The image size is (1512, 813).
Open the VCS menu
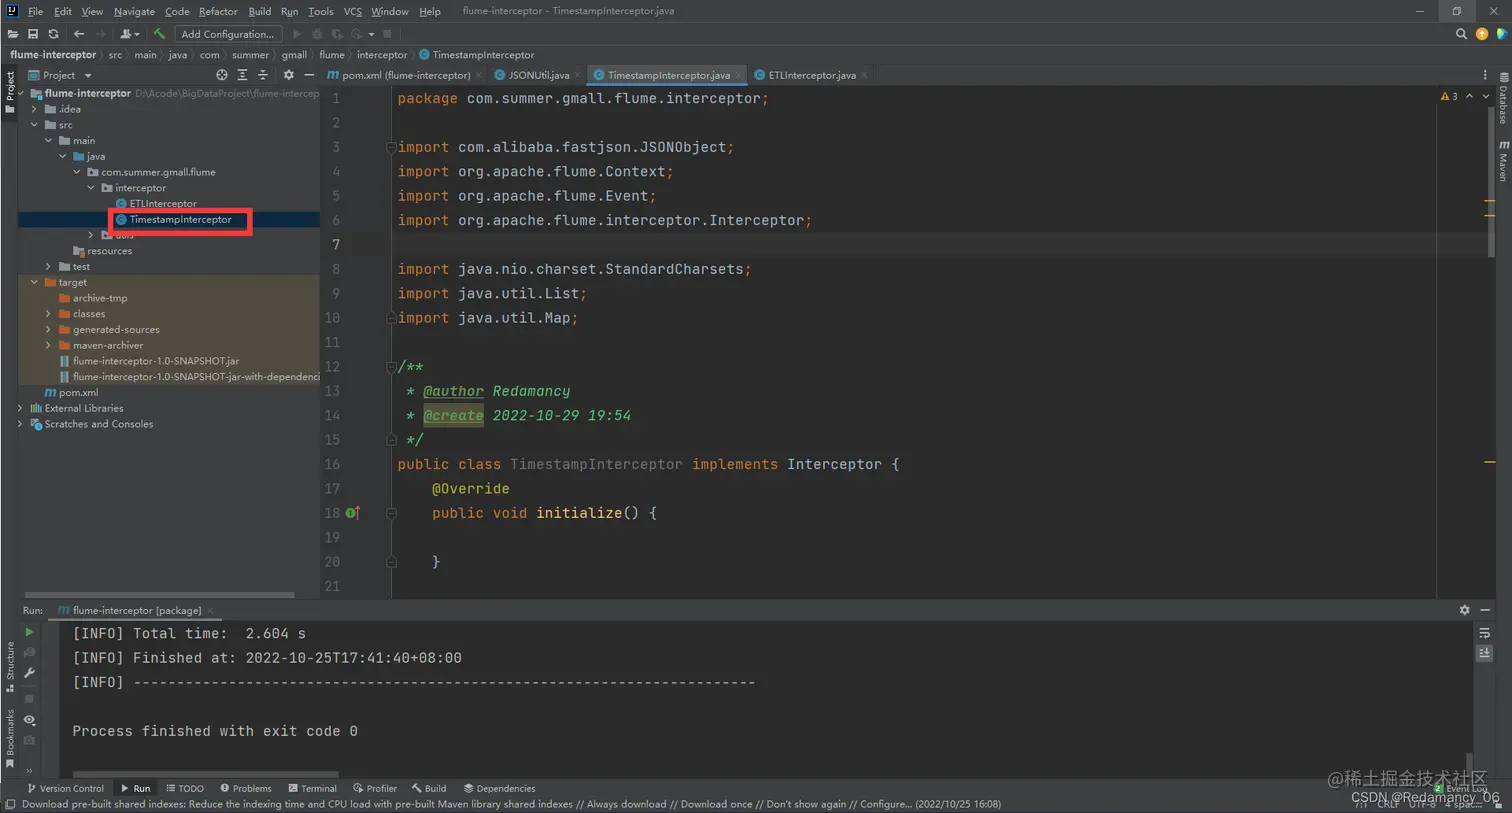[352, 11]
